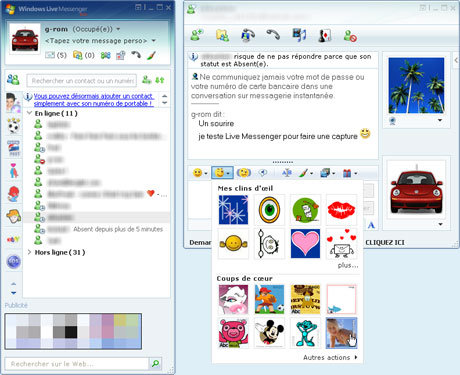The image size is (460, 375).
Task: Open Autres actions submenu
Action: [x=330, y=357]
